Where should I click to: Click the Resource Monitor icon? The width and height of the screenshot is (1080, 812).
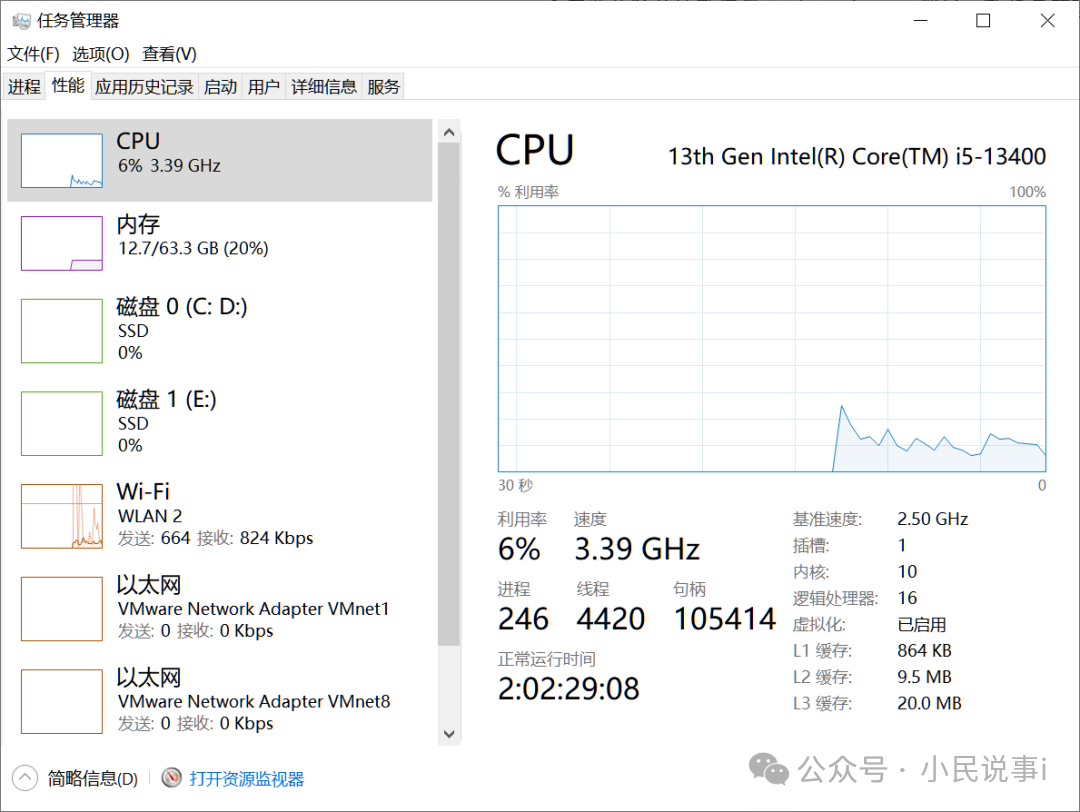(x=172, y=778)
